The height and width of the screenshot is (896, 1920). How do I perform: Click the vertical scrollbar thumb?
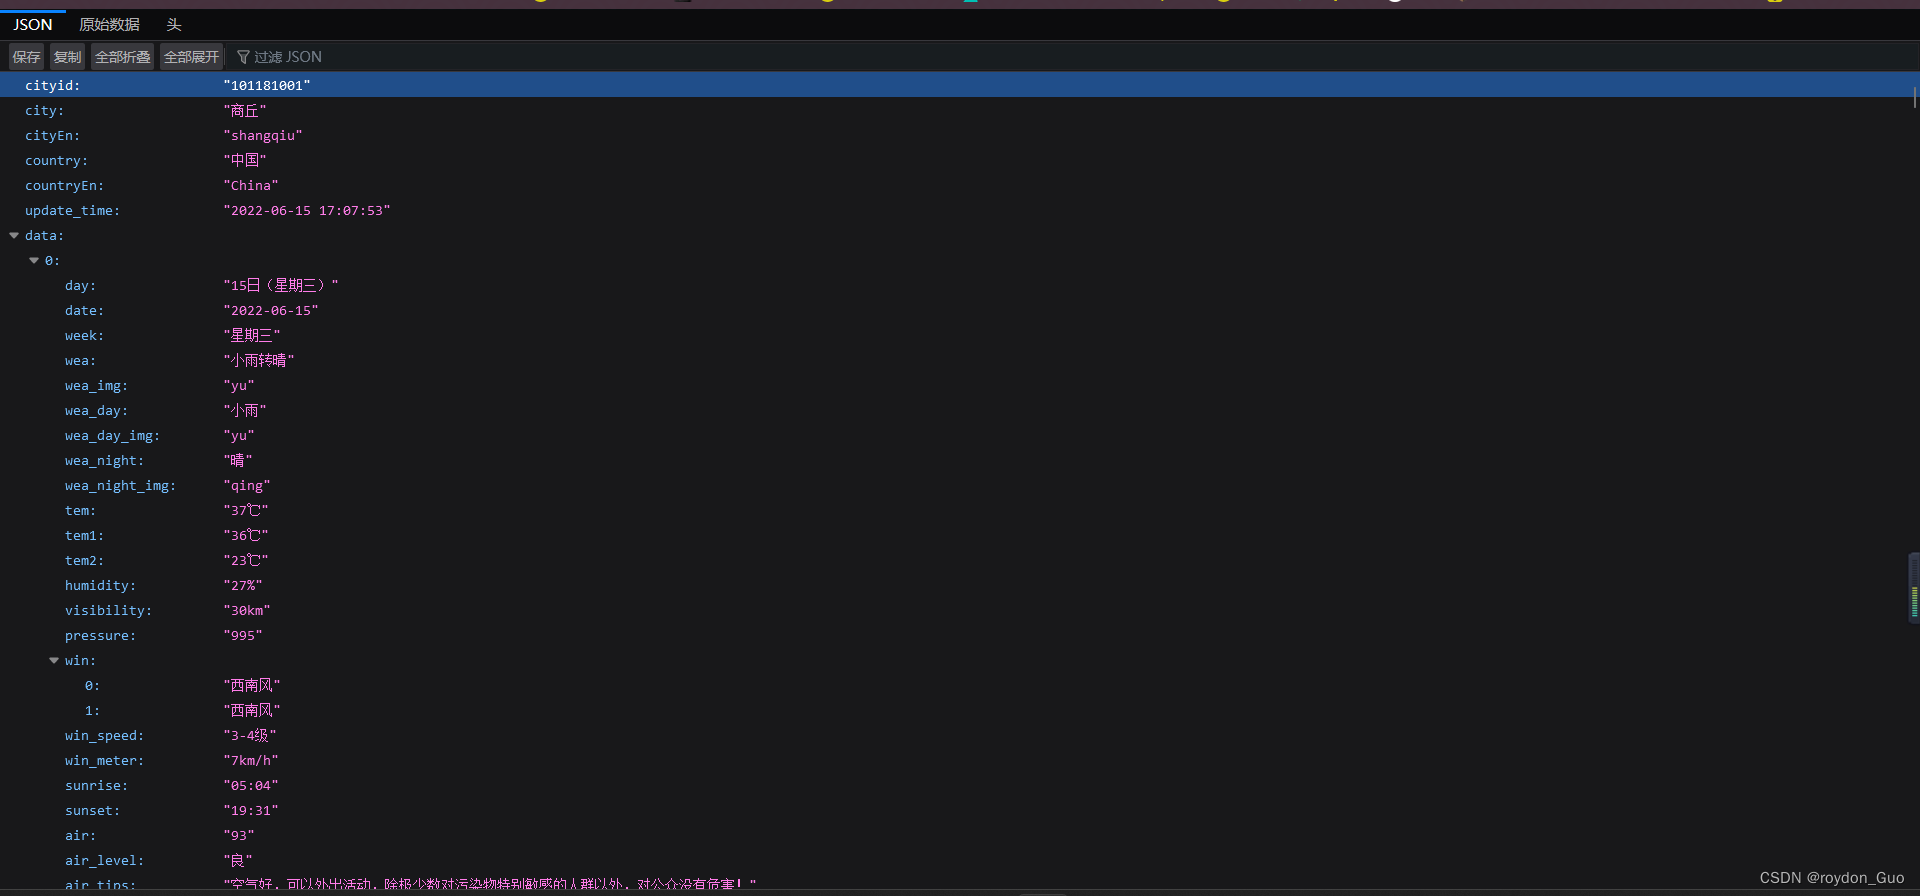click(x=1914, y=97)
